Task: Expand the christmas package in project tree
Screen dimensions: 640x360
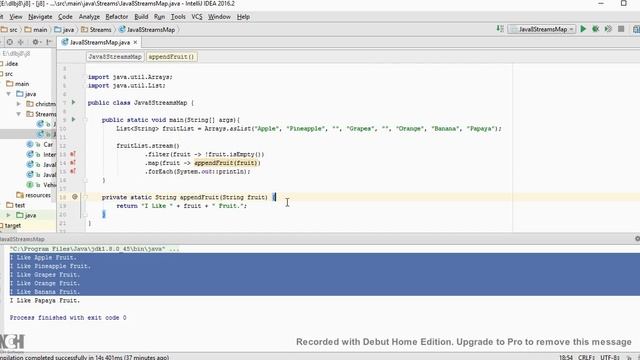Action: 18,104
